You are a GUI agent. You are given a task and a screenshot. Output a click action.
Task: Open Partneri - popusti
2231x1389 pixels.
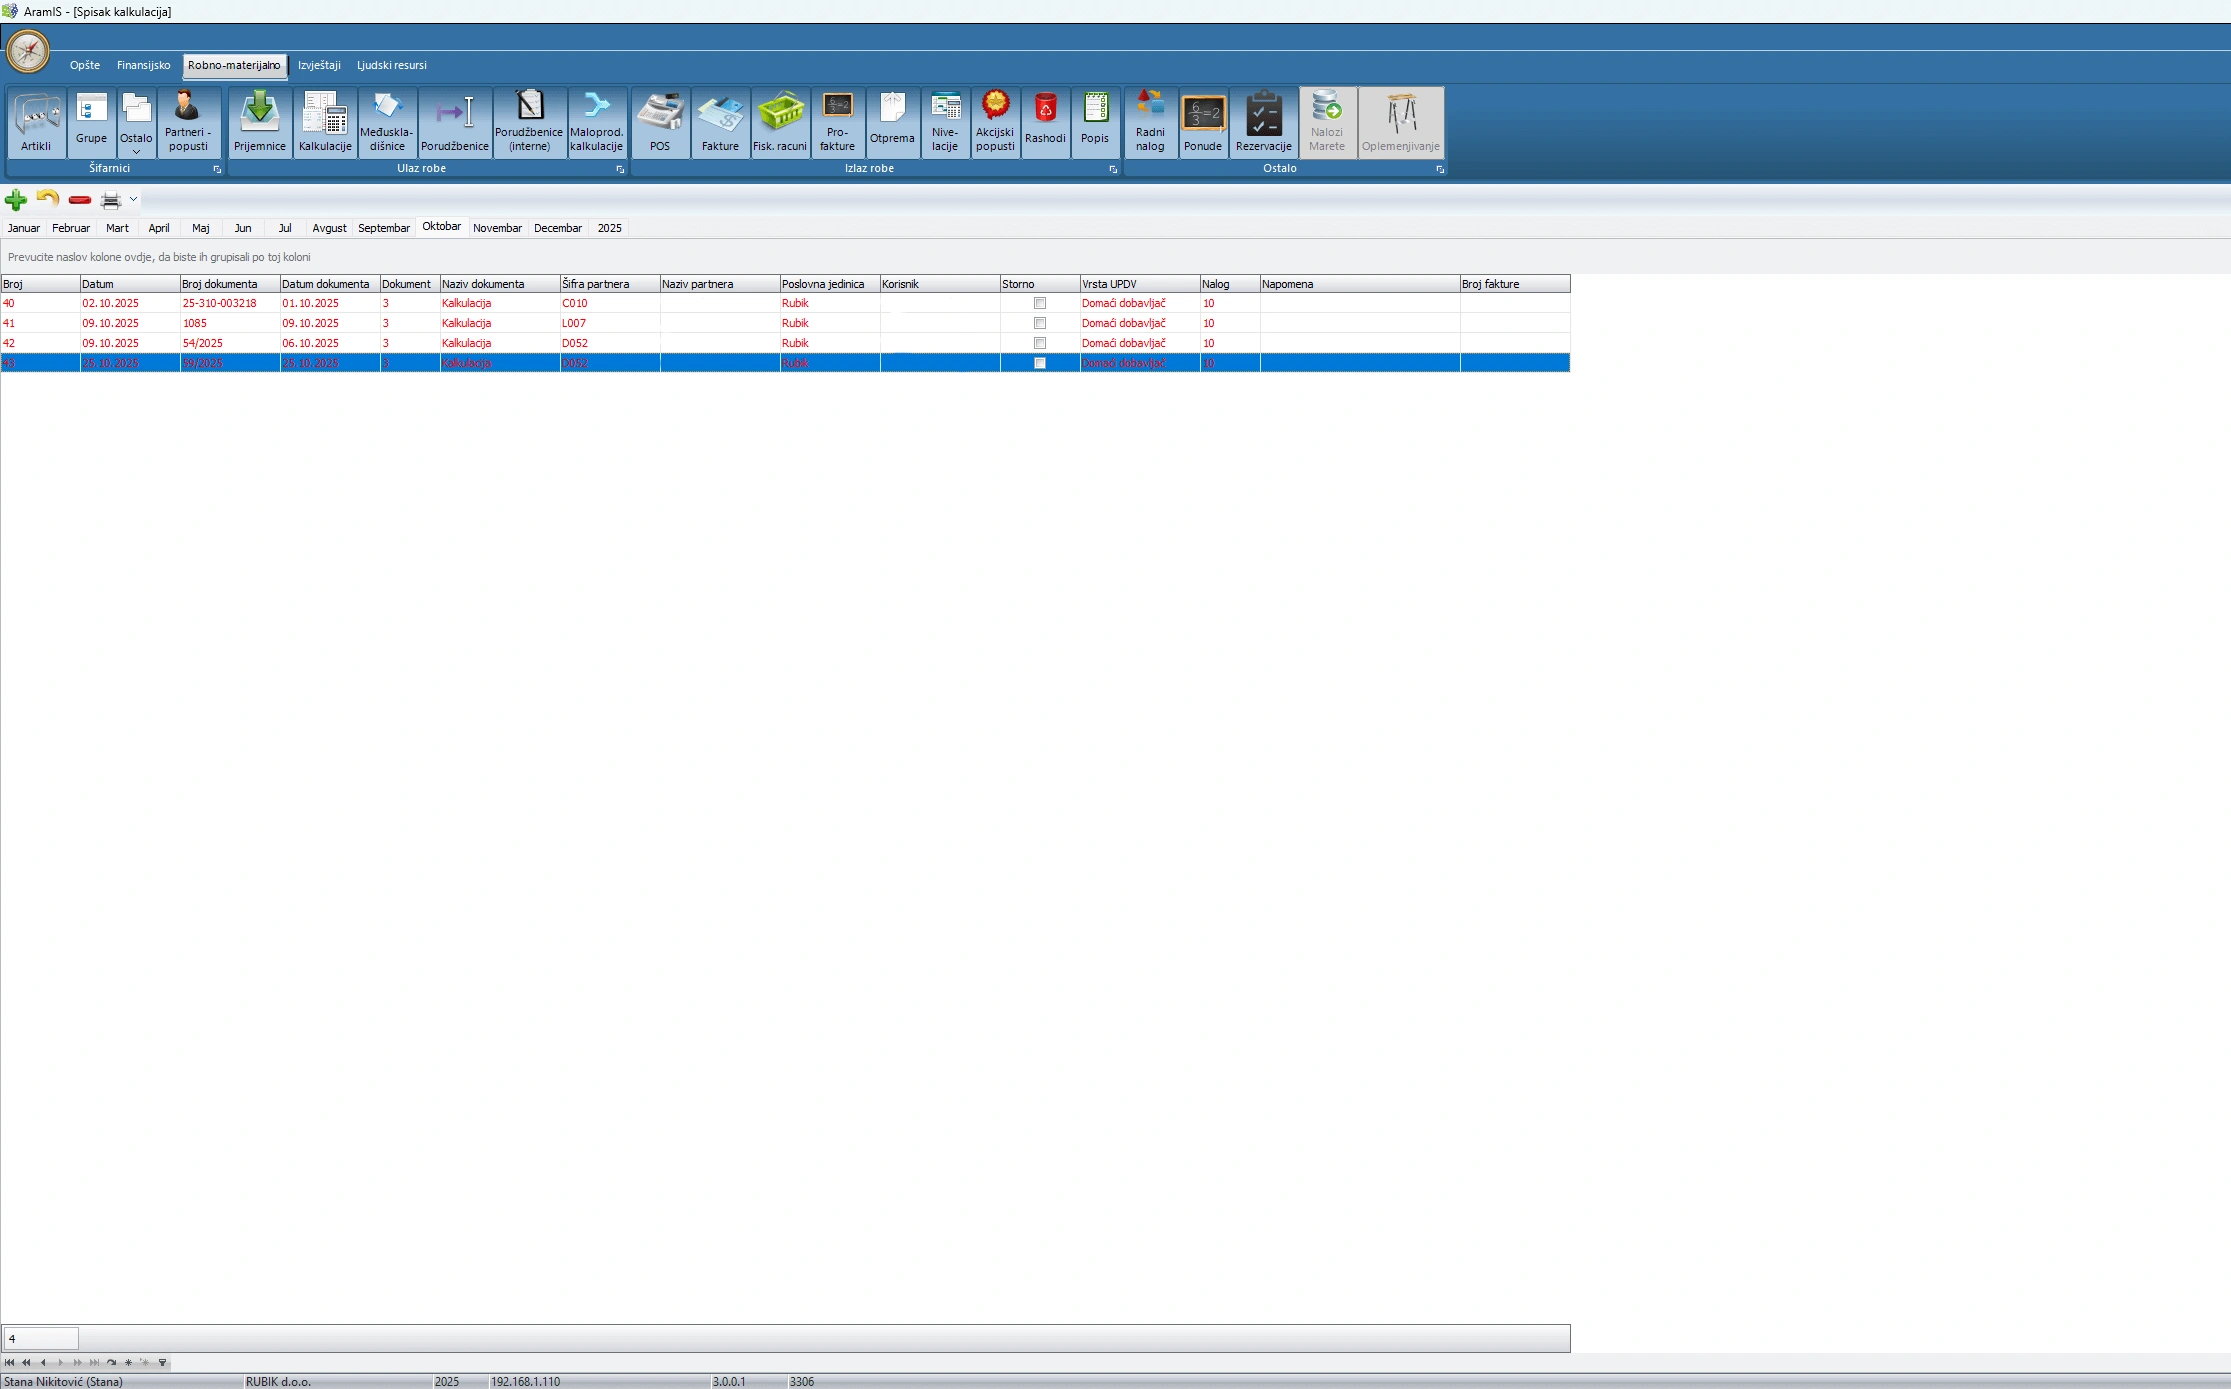(x=188, y=122)
